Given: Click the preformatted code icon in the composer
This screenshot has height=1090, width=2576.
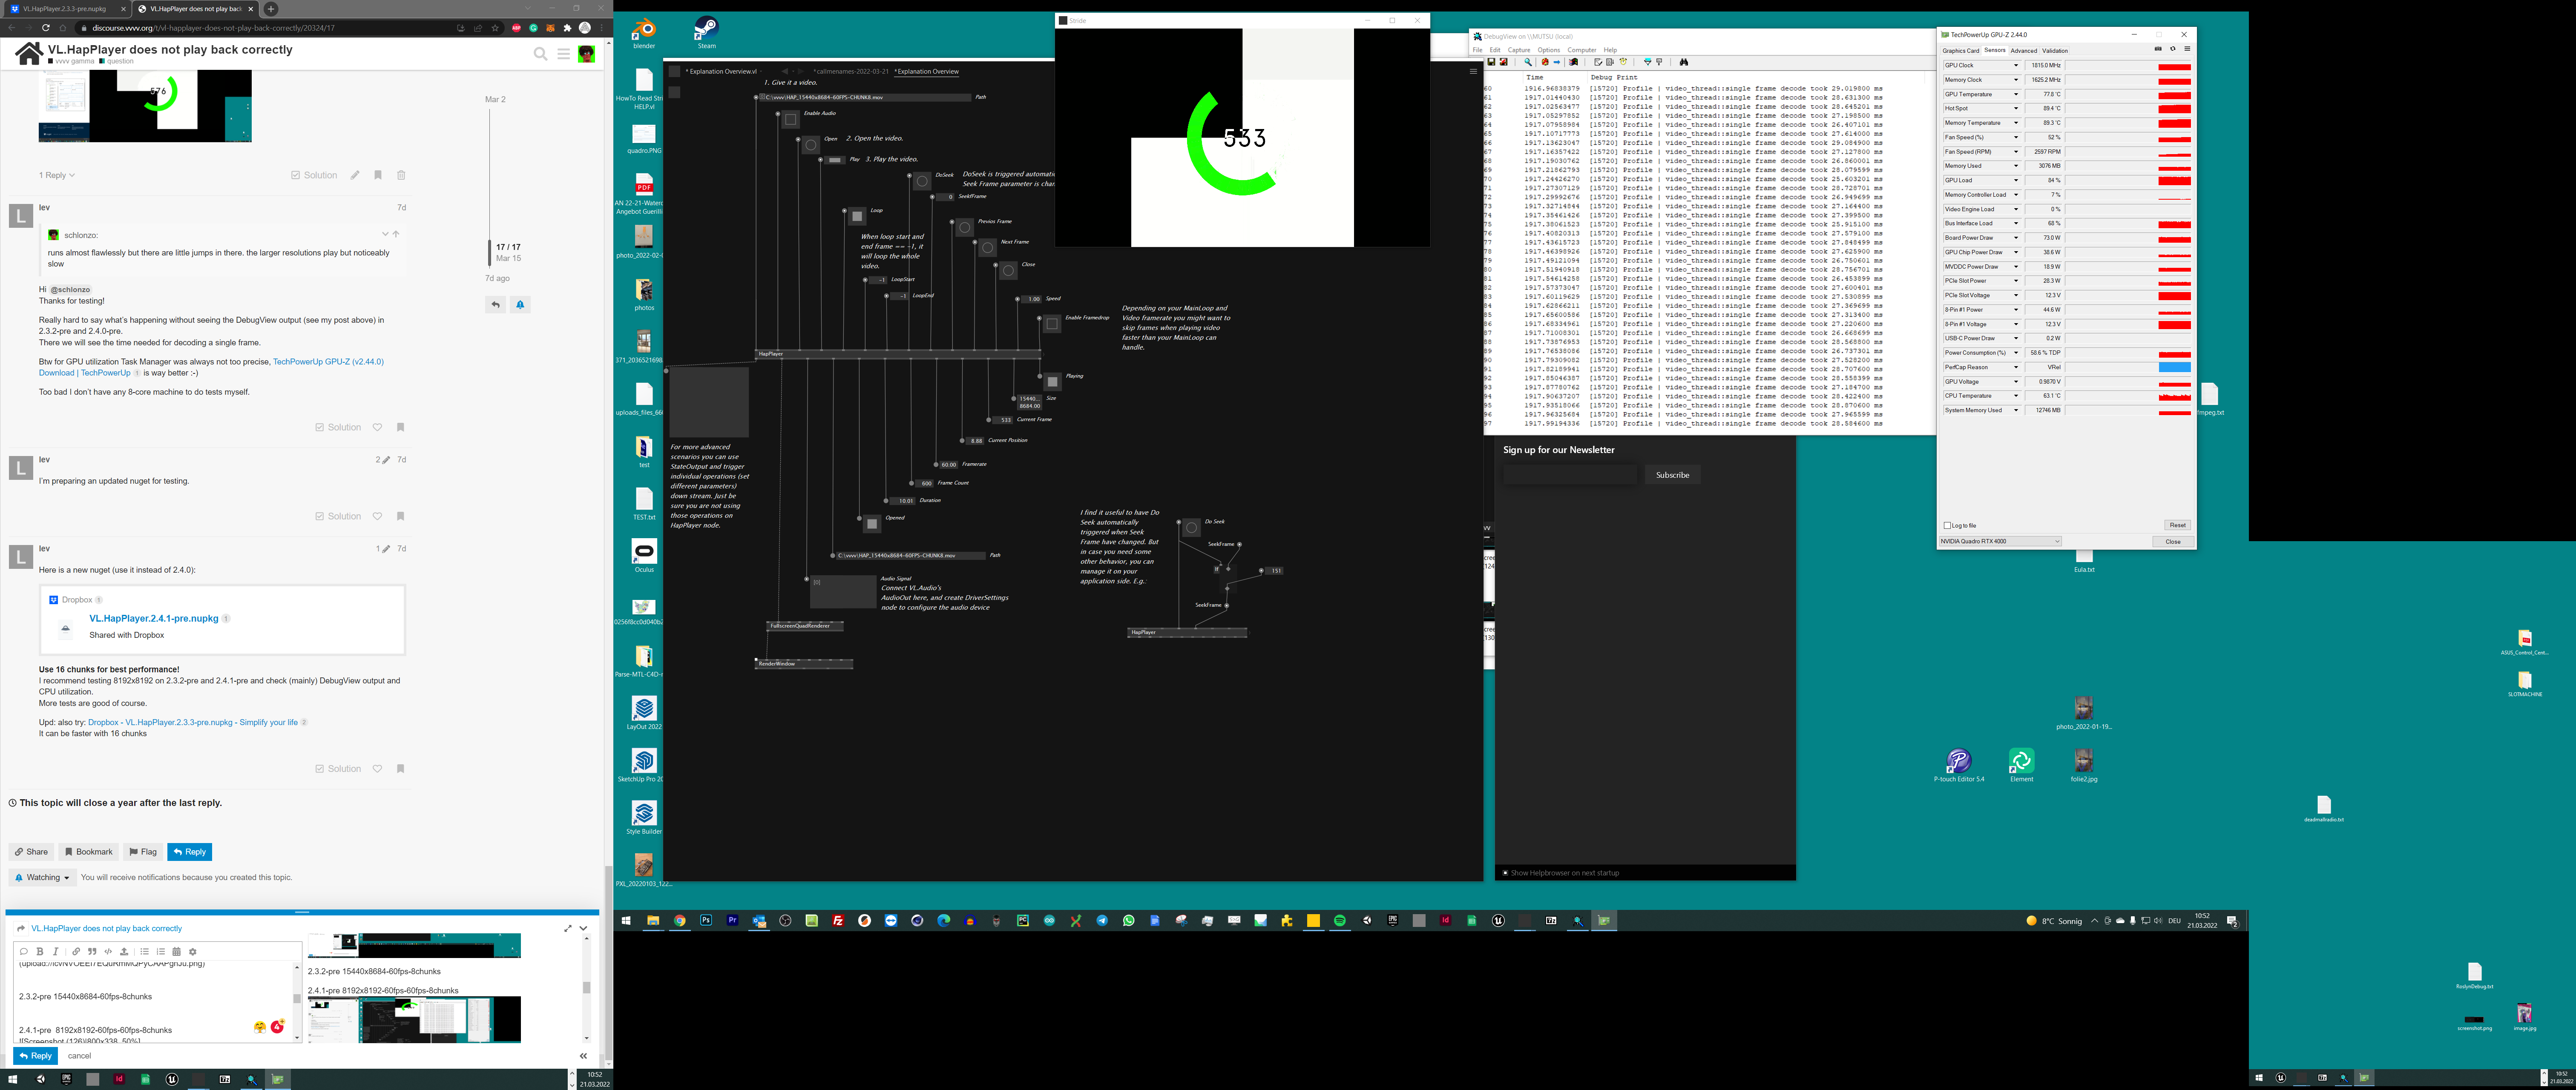Looking at the screenshot, I should (108, 952).
